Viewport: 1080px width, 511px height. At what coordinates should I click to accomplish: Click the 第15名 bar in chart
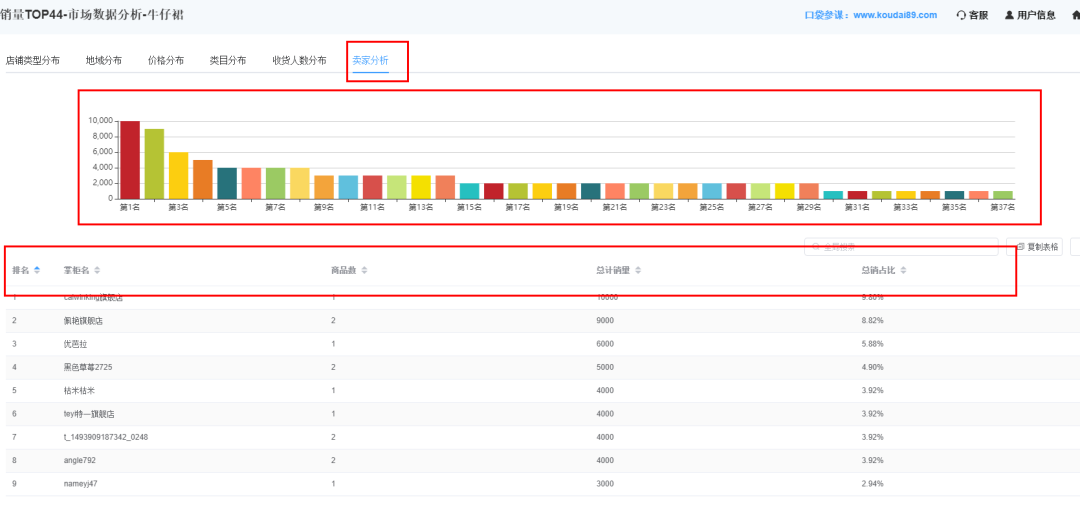coord(470,191)
